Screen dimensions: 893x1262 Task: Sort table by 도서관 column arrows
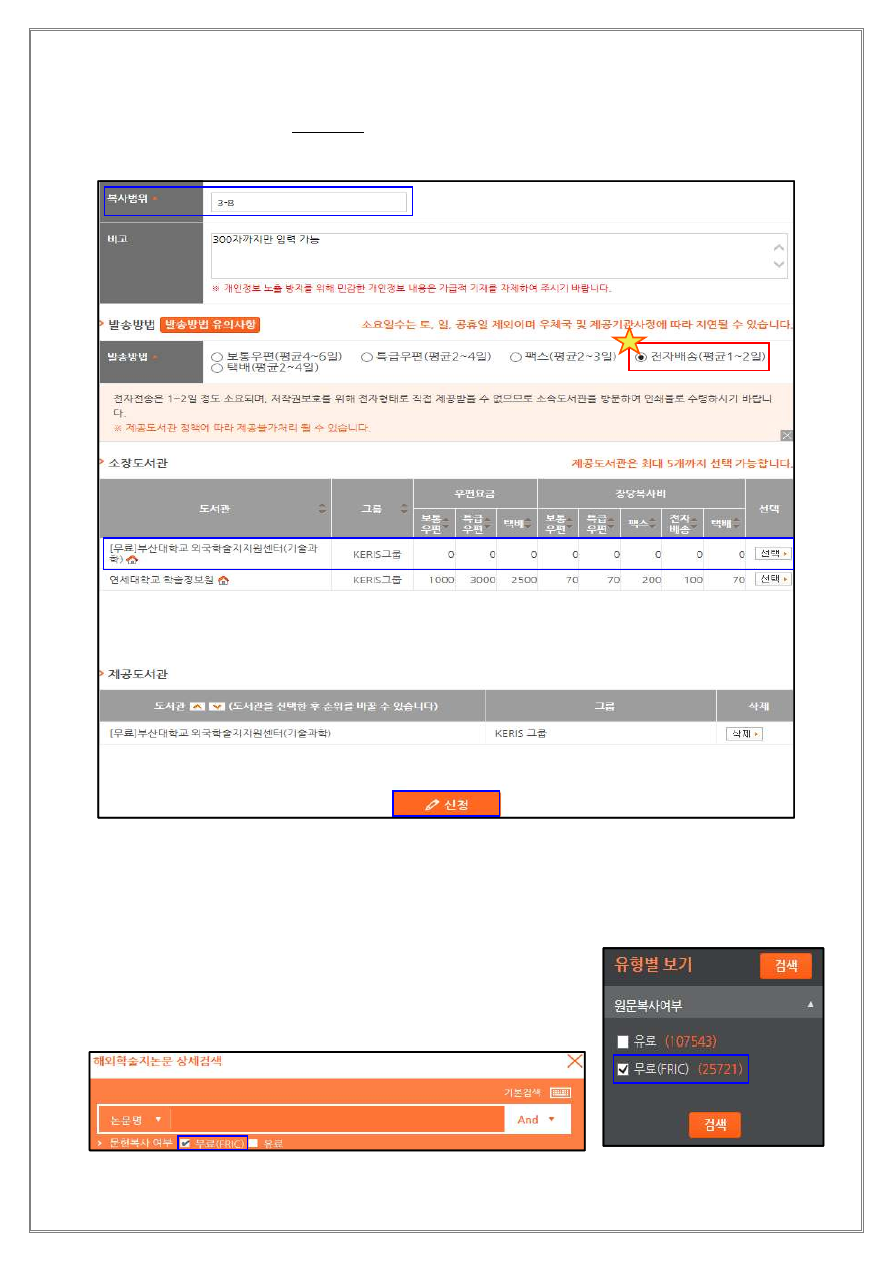pyautogui.click(x=322, y=509)
